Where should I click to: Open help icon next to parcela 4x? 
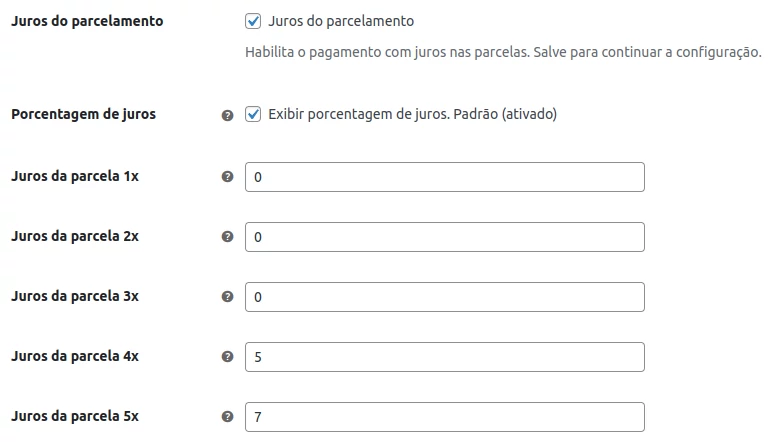click(227, 357)
